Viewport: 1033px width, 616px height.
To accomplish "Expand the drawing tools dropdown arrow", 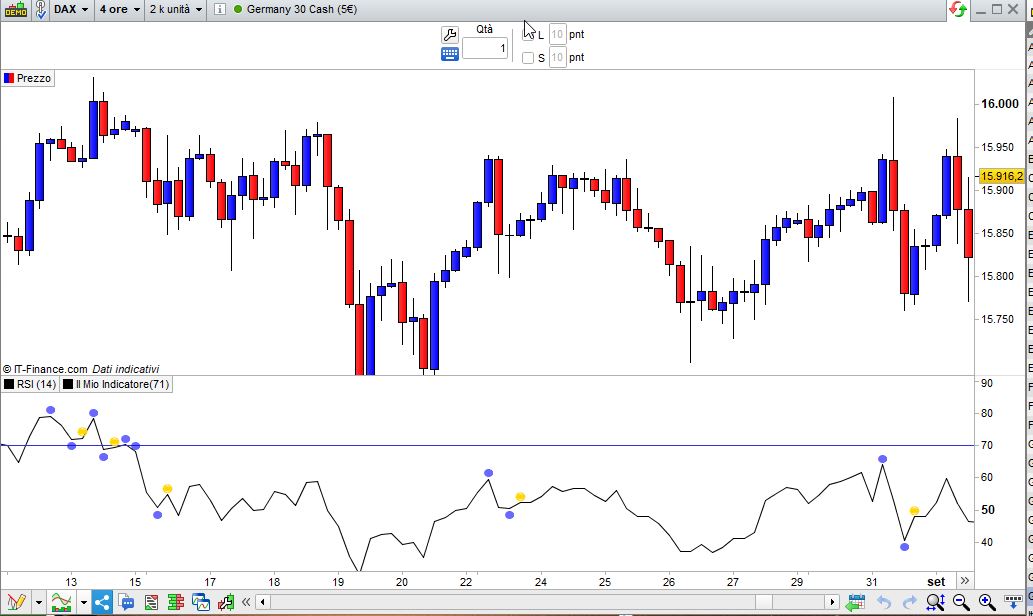I will pos(39,602).
